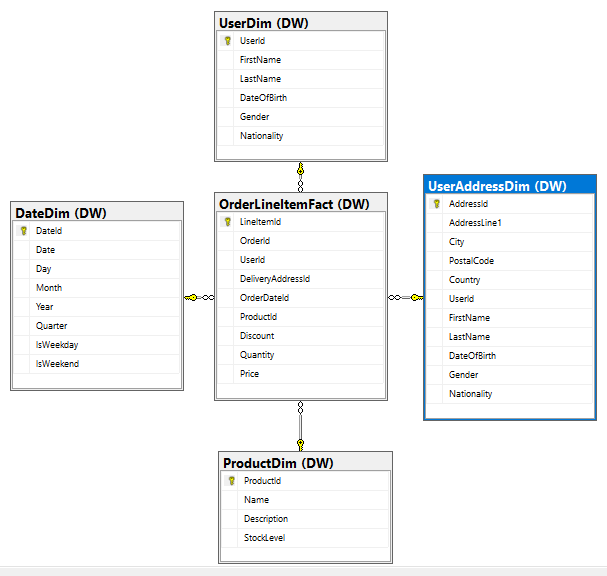This screenshot has height=576, width=607.
Task: Select the OrderLineItemFact (DW) table title
Action: [294, 204]
